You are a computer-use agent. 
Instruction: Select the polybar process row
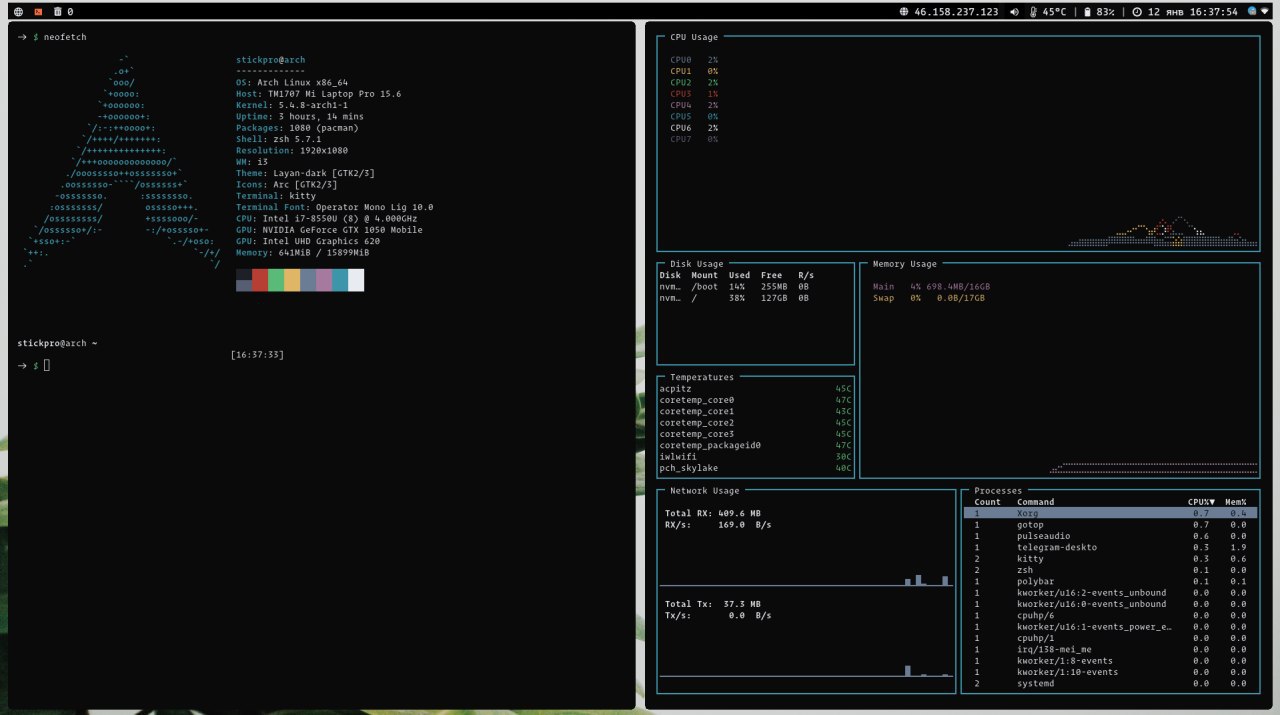(1110, 581)
